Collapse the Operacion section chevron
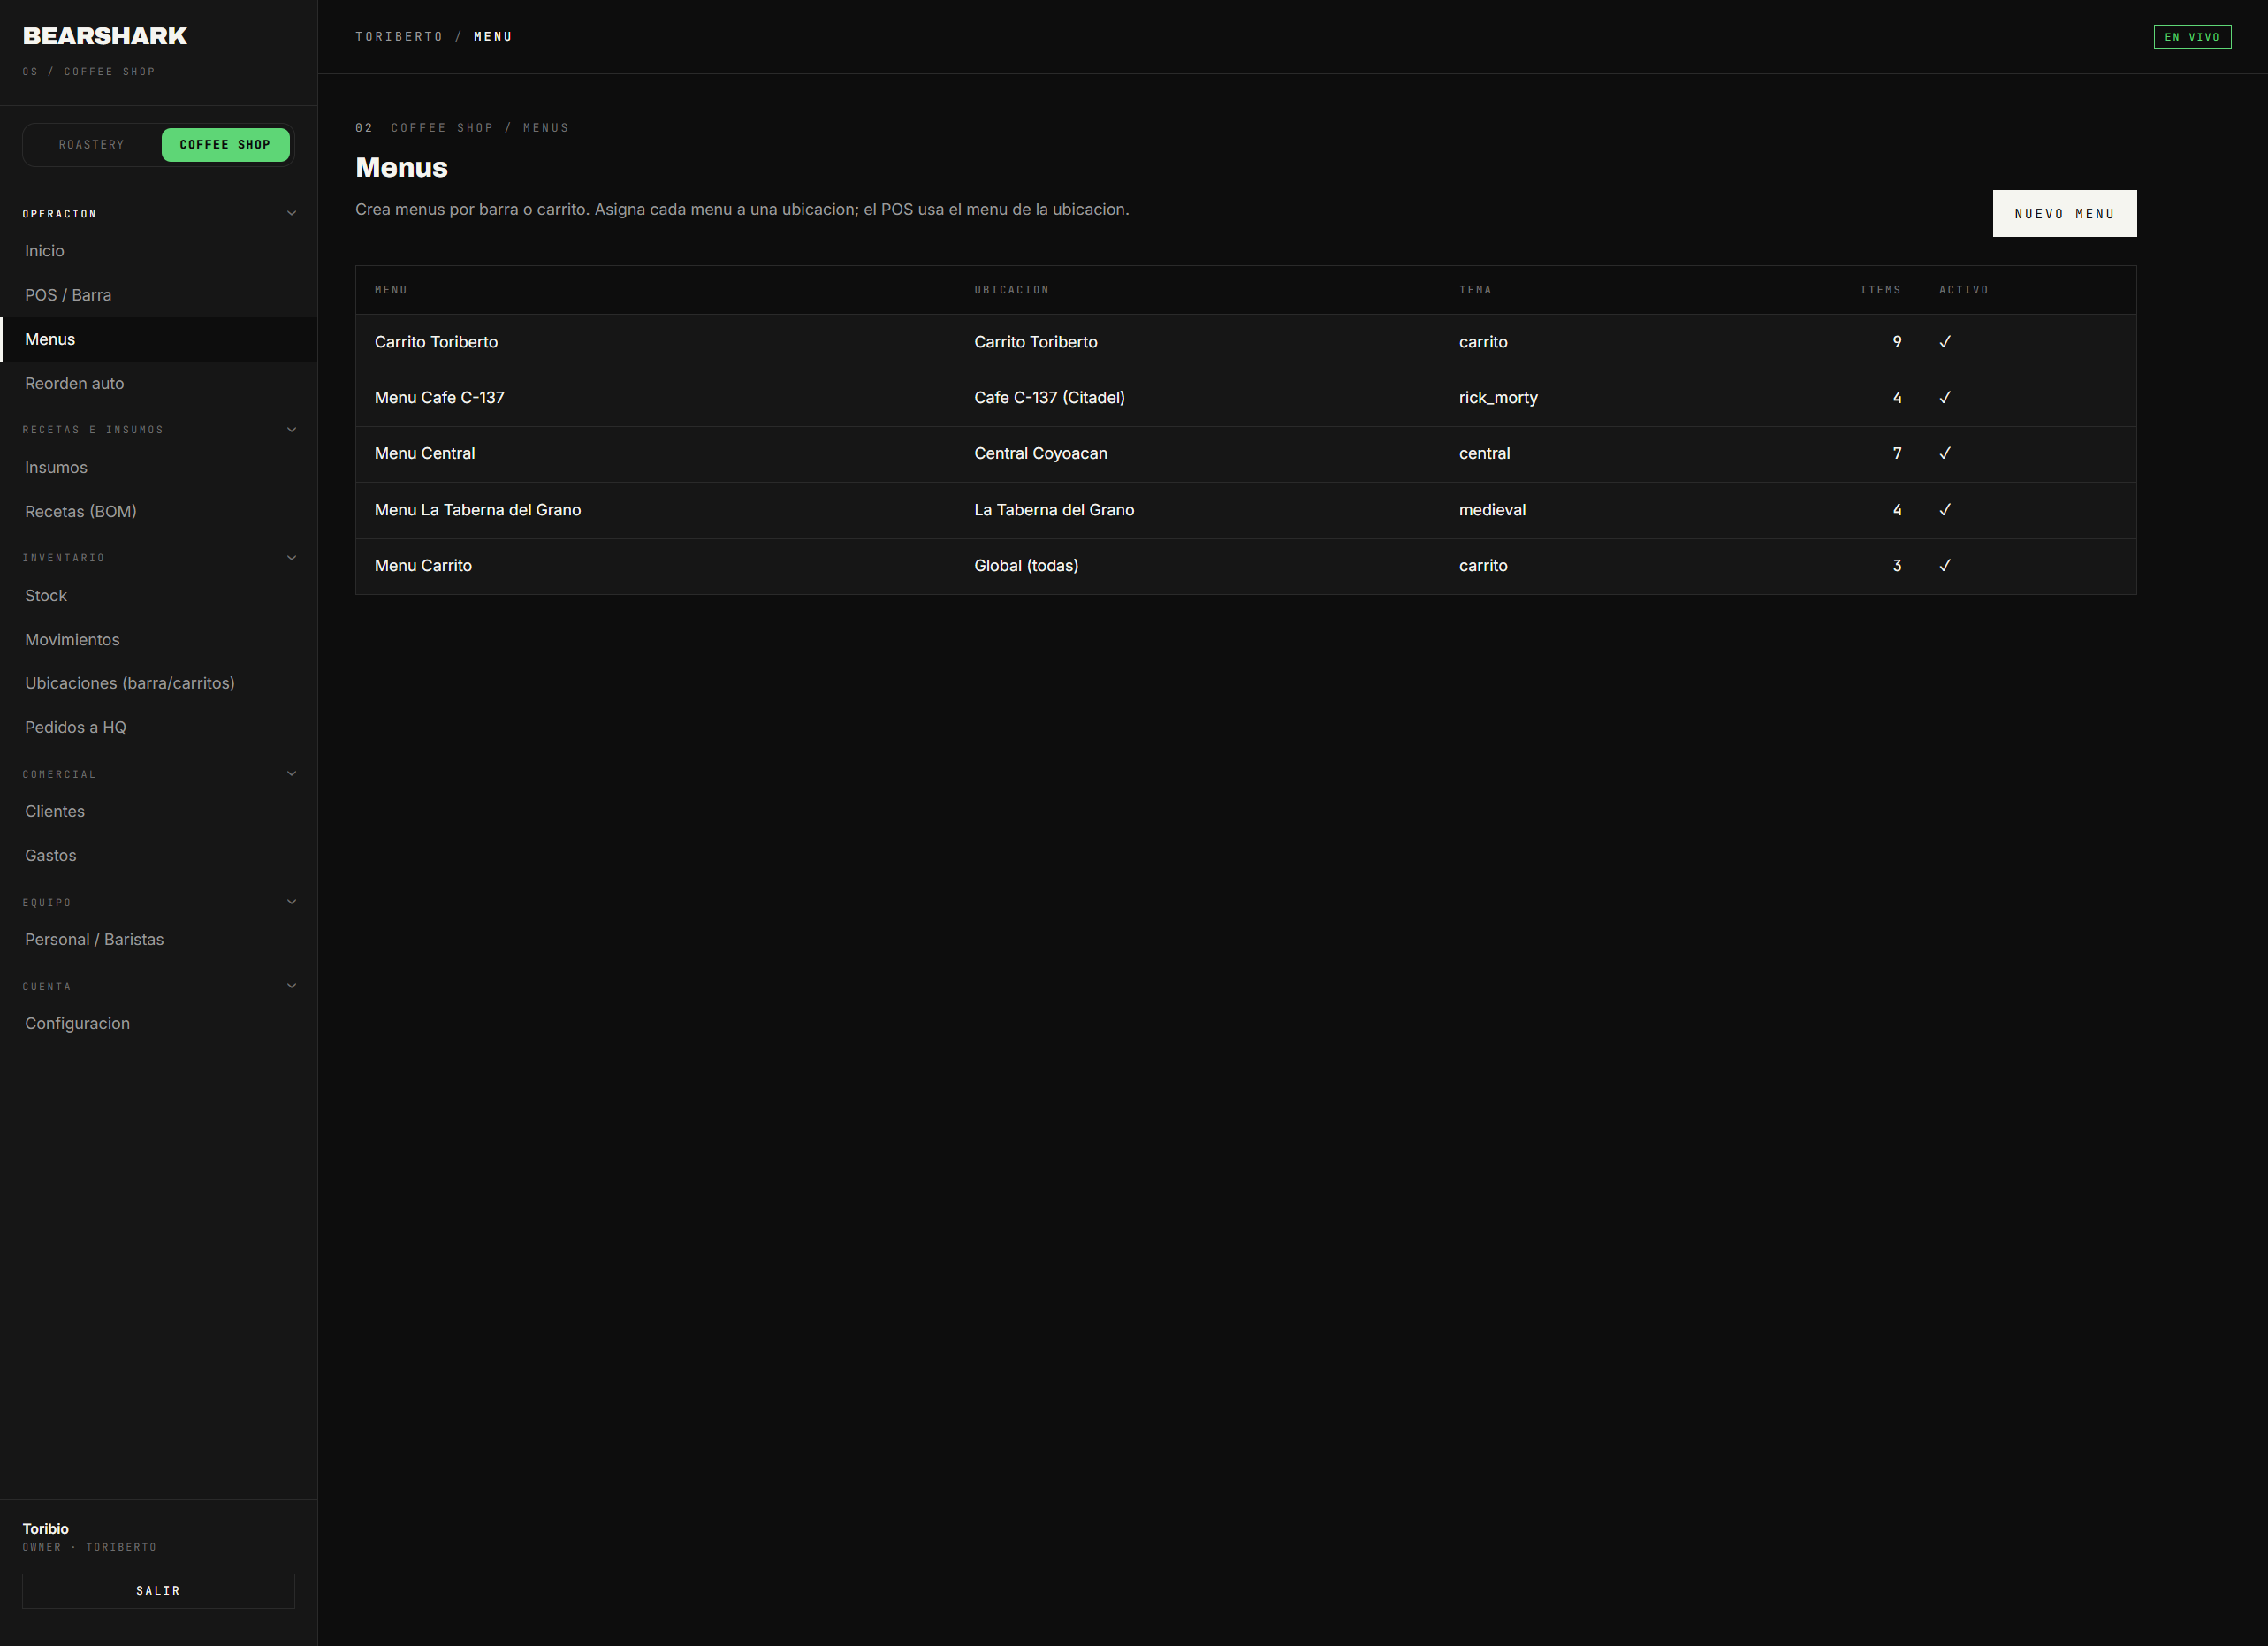Image resolution: width=2268 pixels, height=1646 pixels. pyautogui.click(x=292, y=213)
